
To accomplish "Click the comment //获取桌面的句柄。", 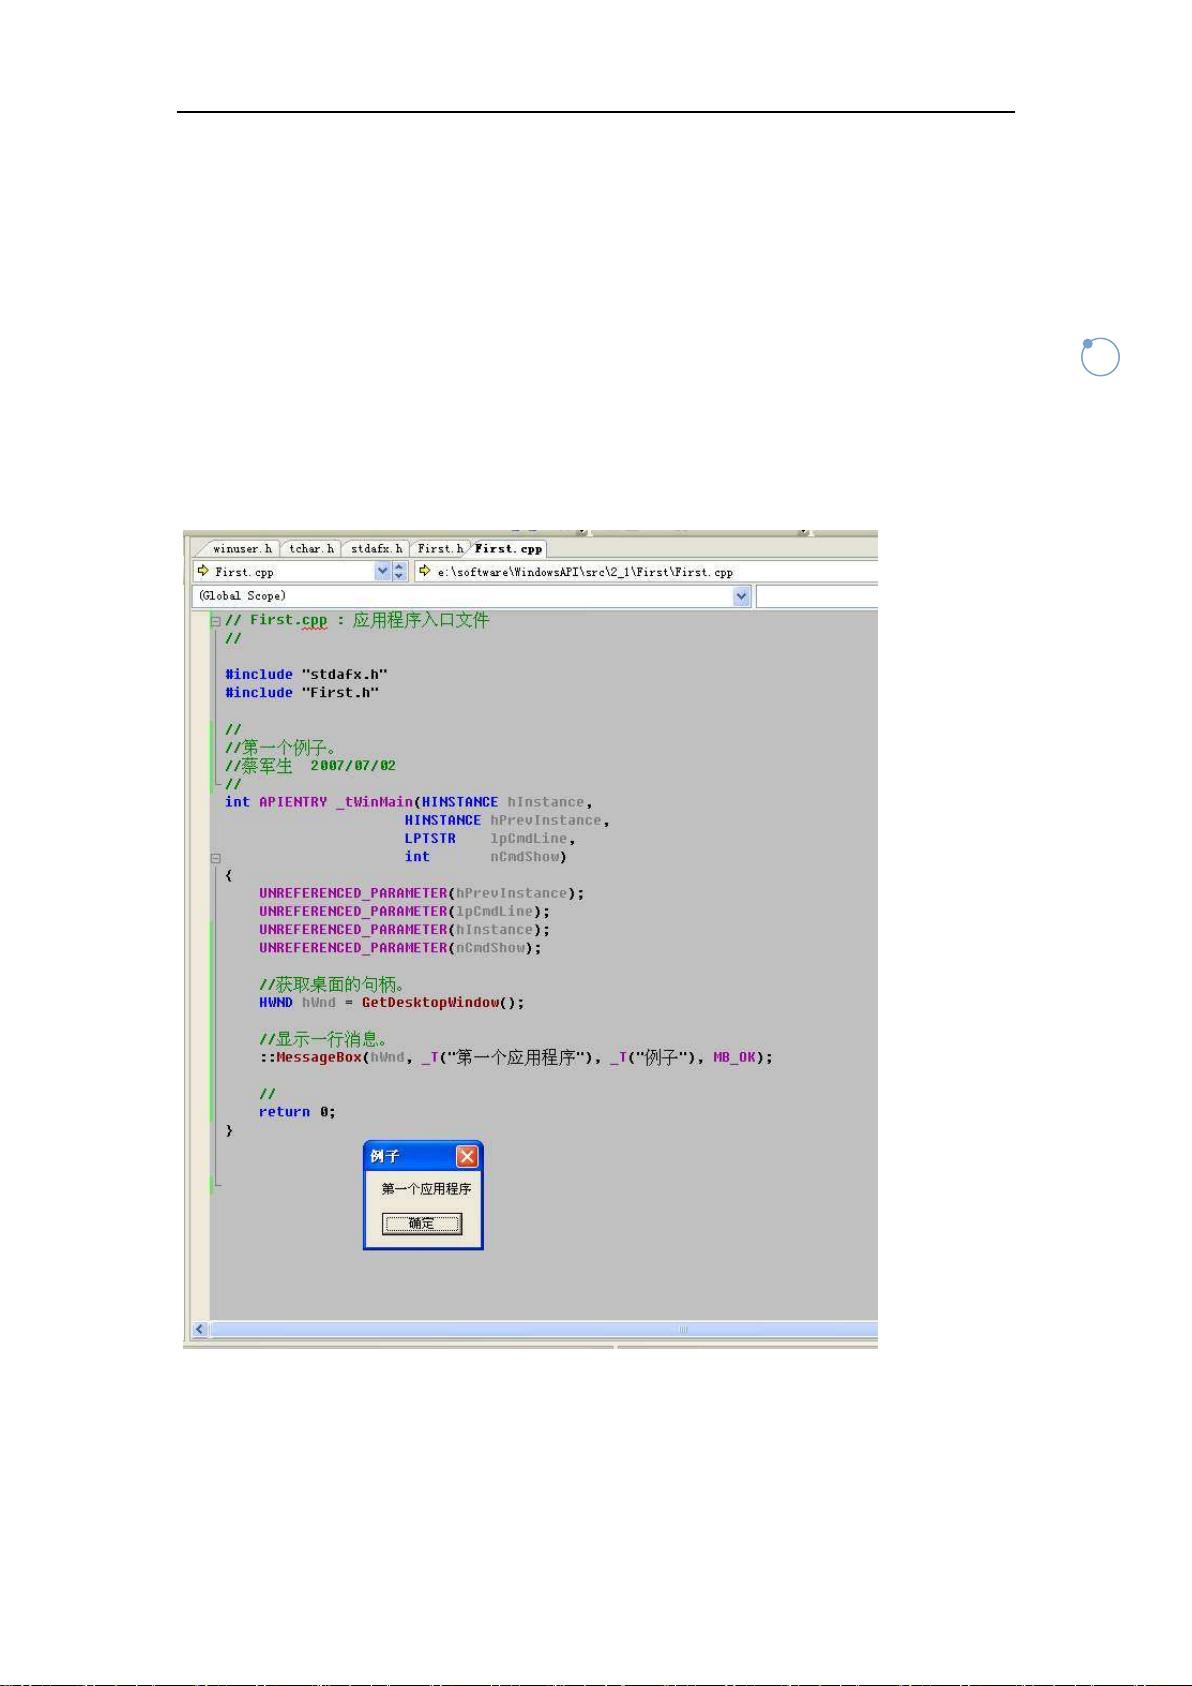I will tap(332, 984).
